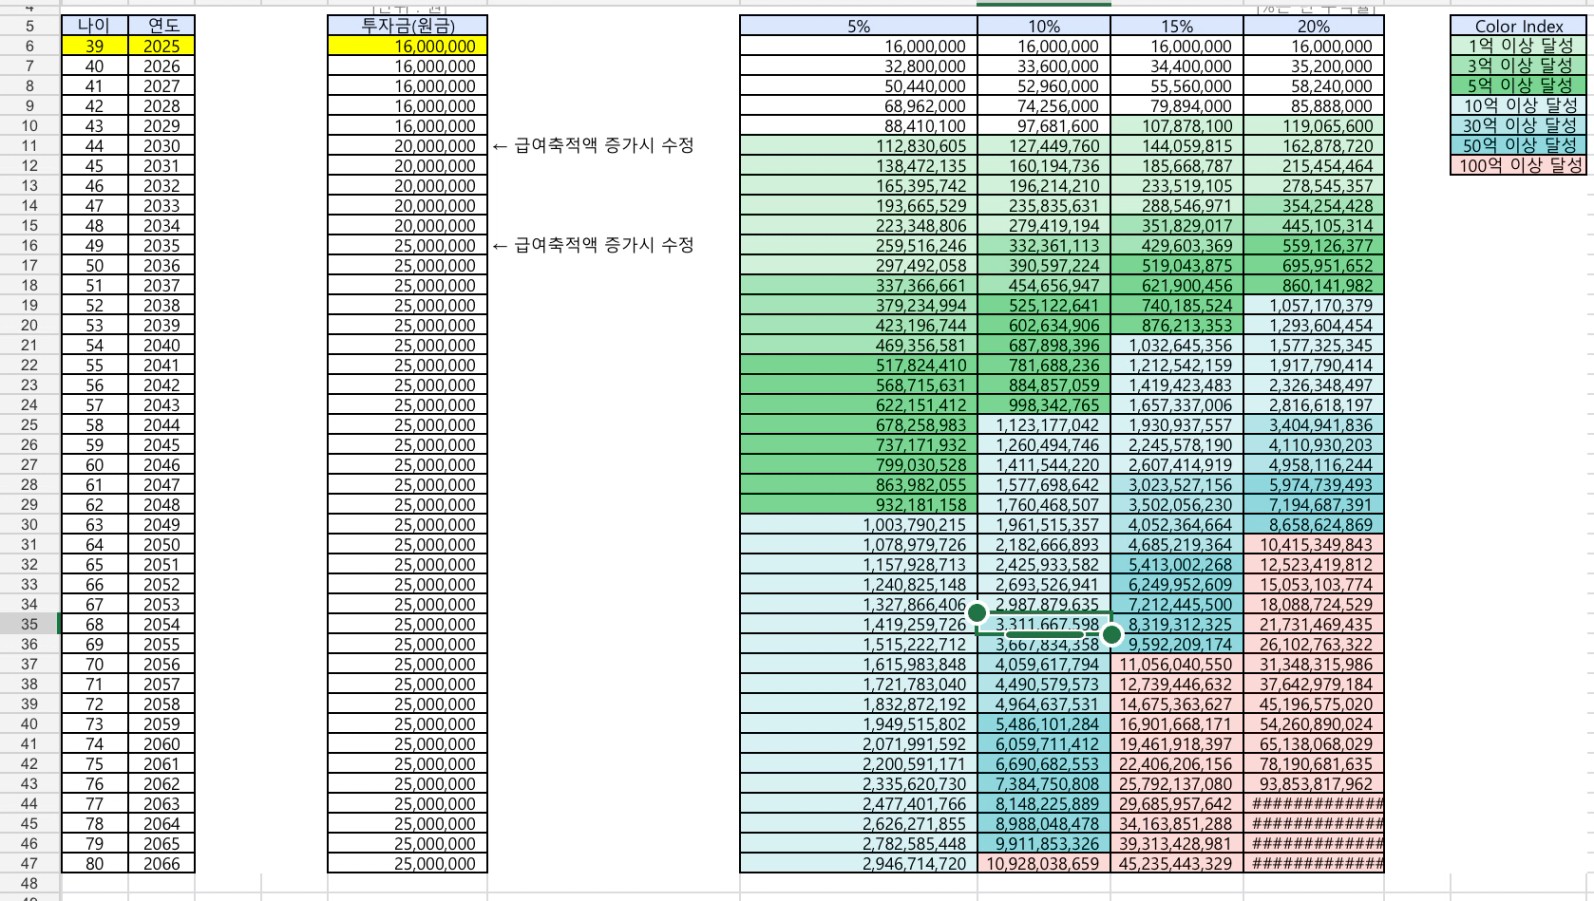Select investment cell 20,000,000 for year 2030
Viewport: 1594px width, 901px height.
click(407, 146)
